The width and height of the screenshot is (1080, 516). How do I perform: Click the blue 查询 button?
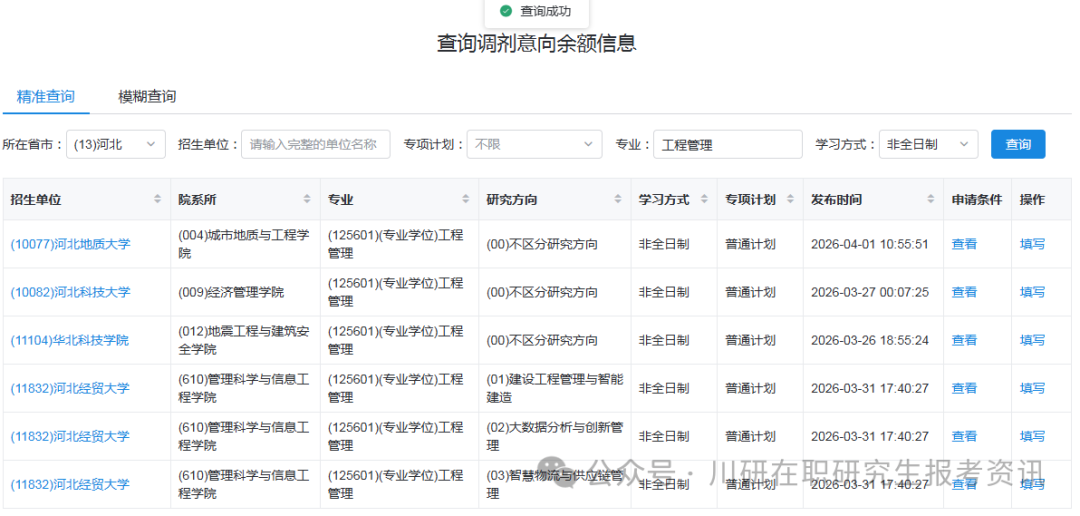click(x=1018, y=145)
